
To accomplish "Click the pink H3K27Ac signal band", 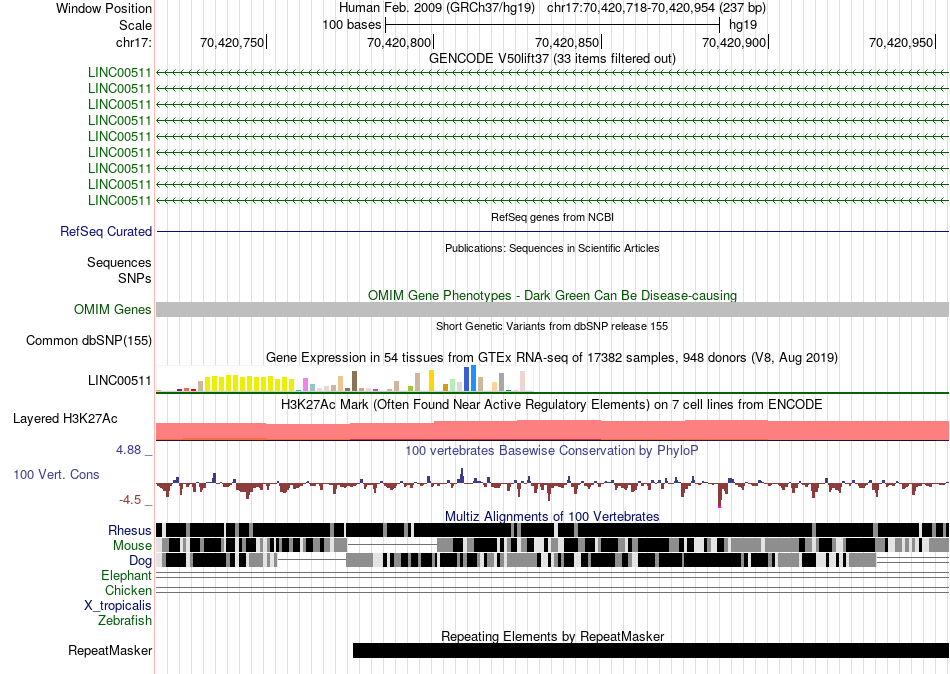I will tap(552, 430).
